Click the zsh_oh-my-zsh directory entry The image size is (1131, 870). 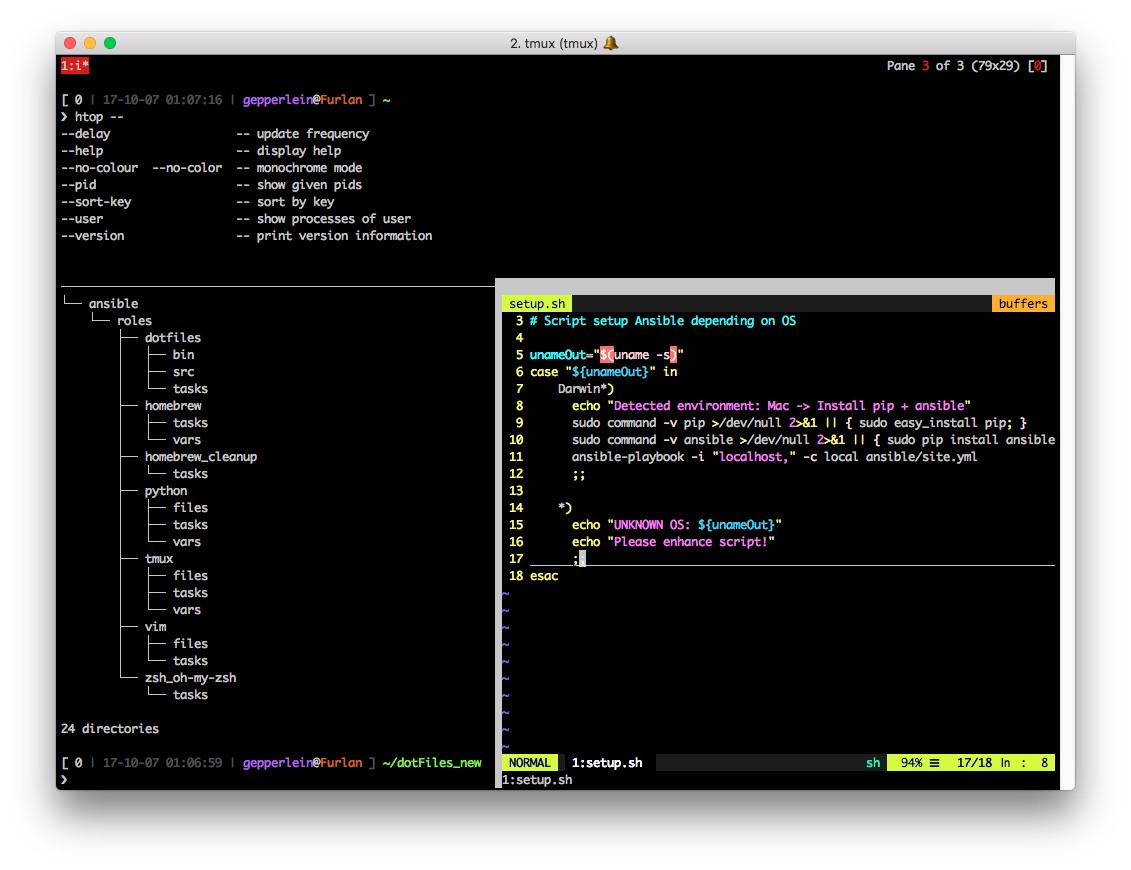click(190, 677)
